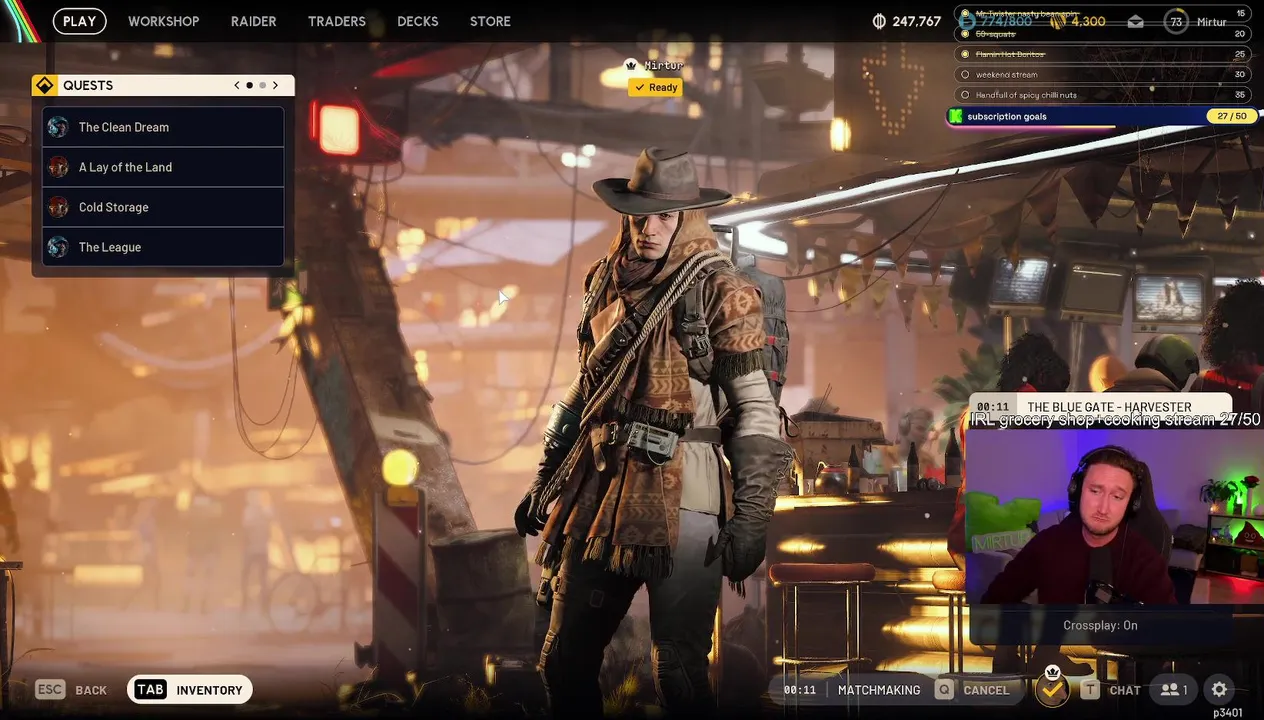The width and height of the screenshot is (1264, 720).
Task: Click the green K icon on subscription goals
Action: click(x=956, y=116)
